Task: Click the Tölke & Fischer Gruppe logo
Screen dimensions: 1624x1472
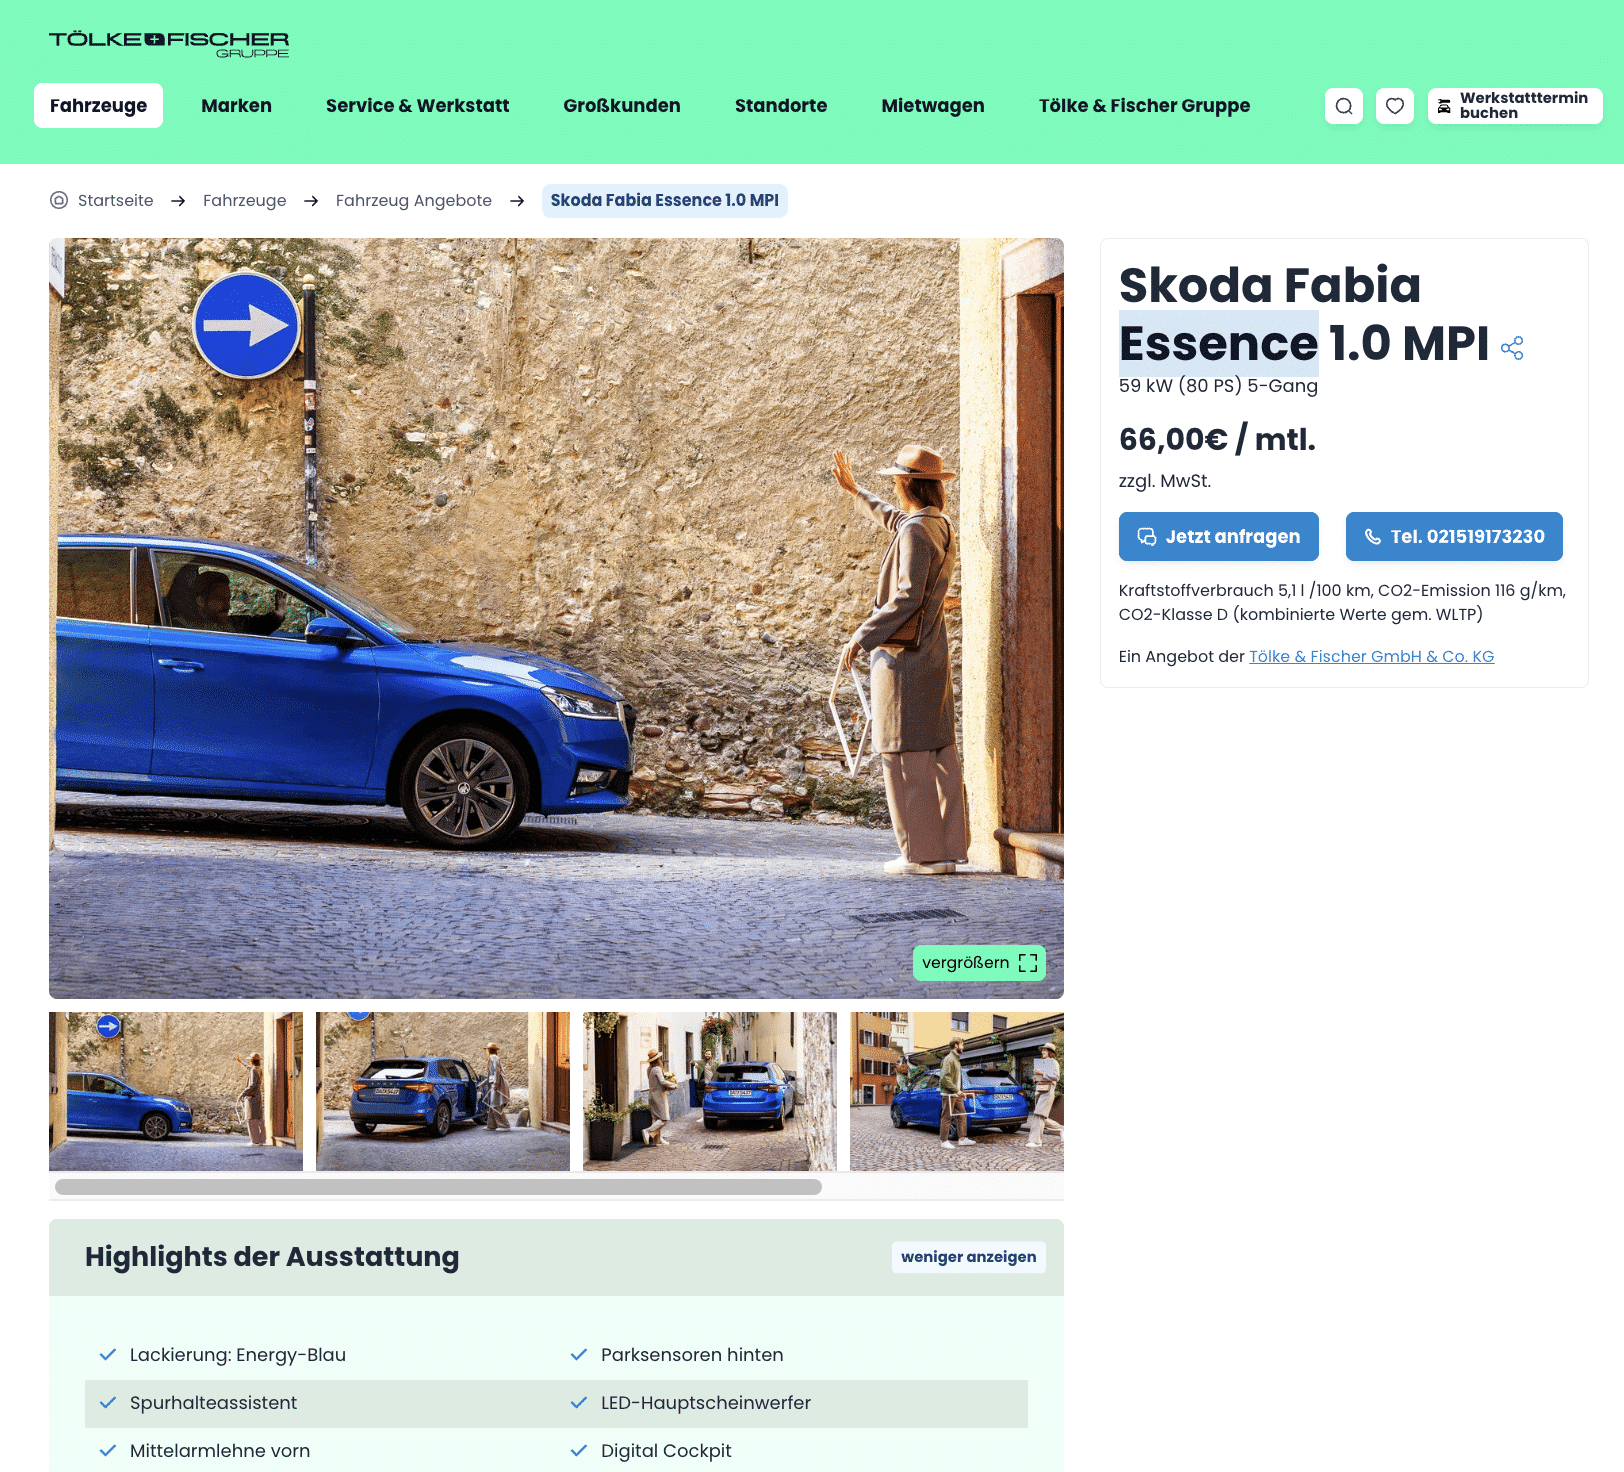Action: coord(169,44)
